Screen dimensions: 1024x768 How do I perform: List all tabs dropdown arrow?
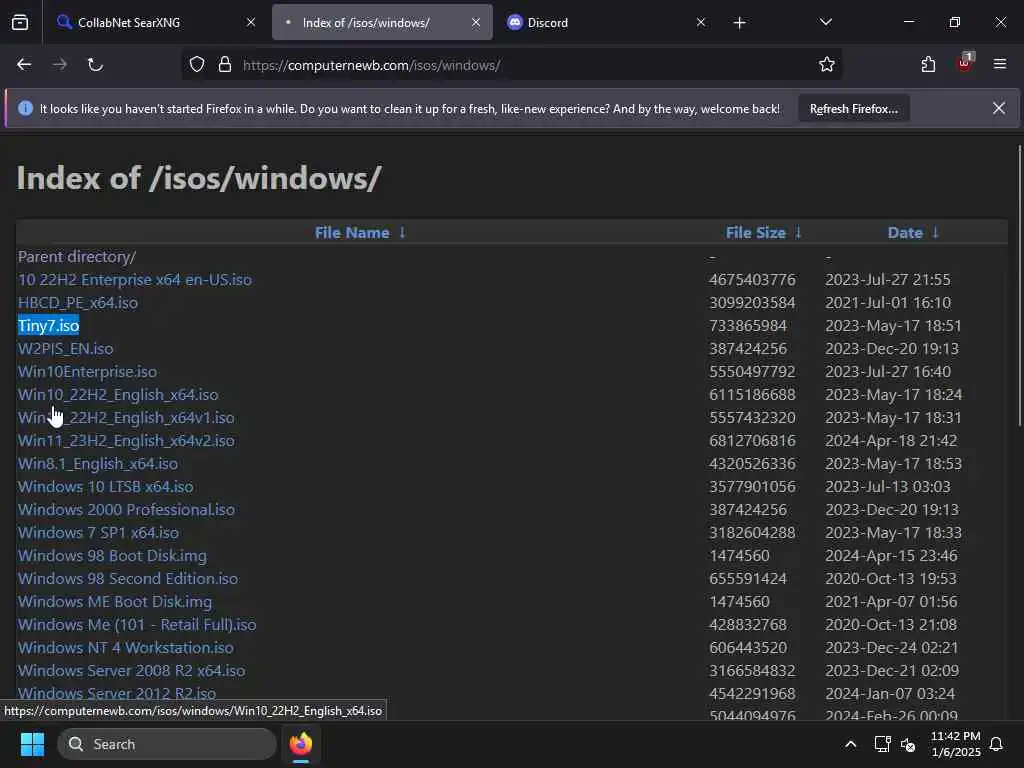[825, 22]
